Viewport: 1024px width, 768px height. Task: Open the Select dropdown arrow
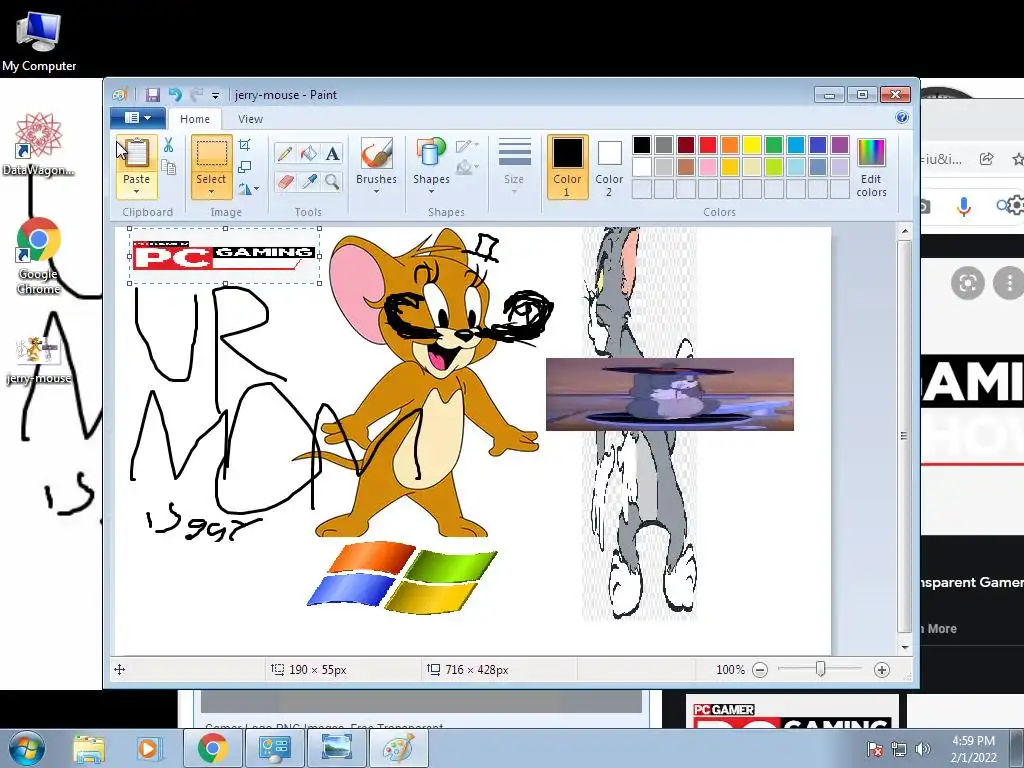[211, 192]
